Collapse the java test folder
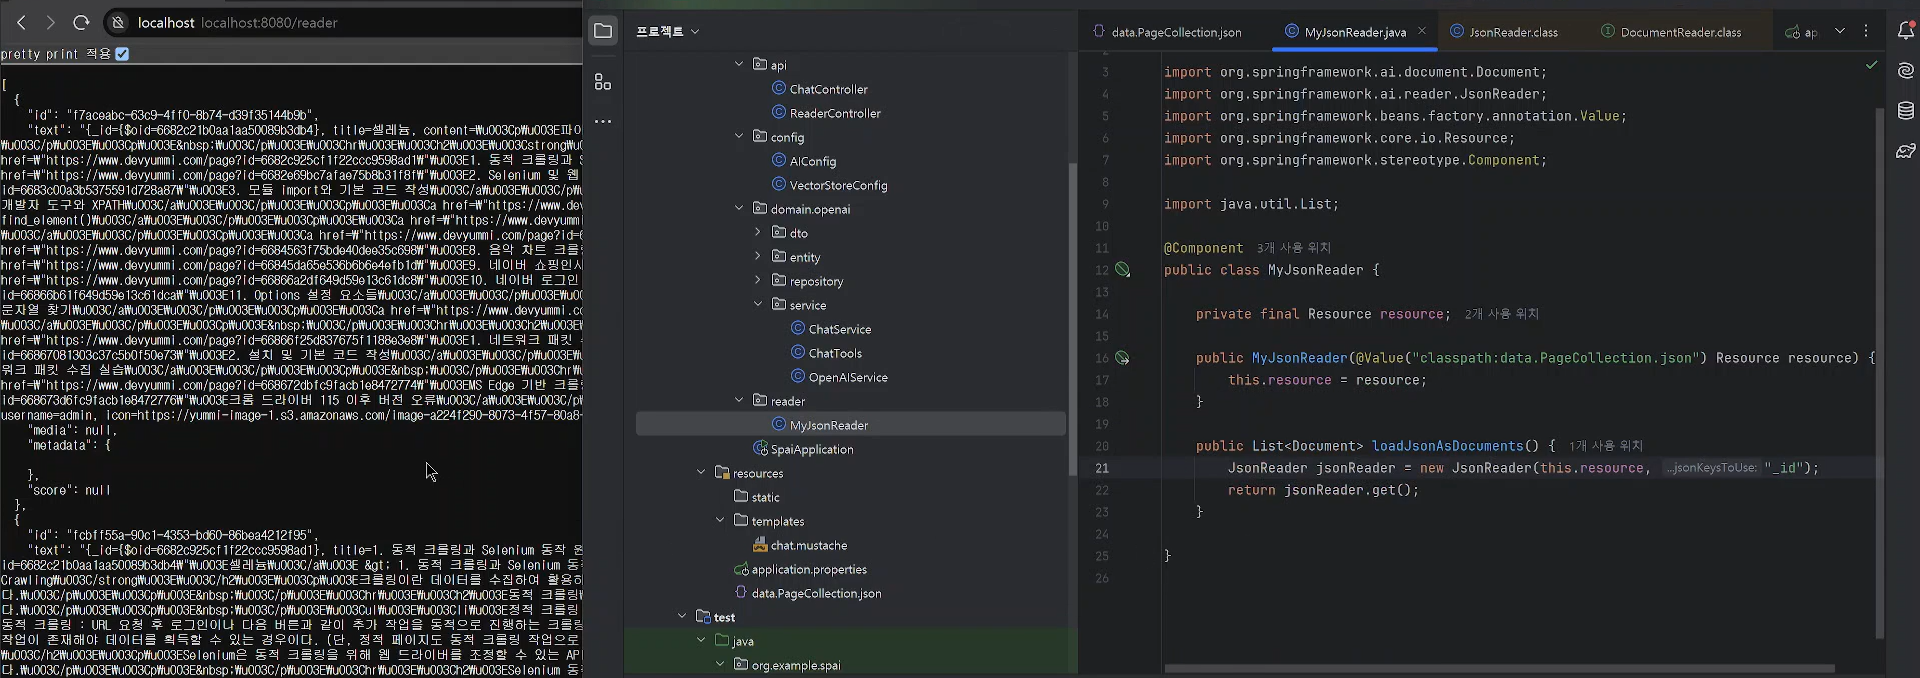The height and width of the screenshot is (678, 1920). click(x=701, y=640)
